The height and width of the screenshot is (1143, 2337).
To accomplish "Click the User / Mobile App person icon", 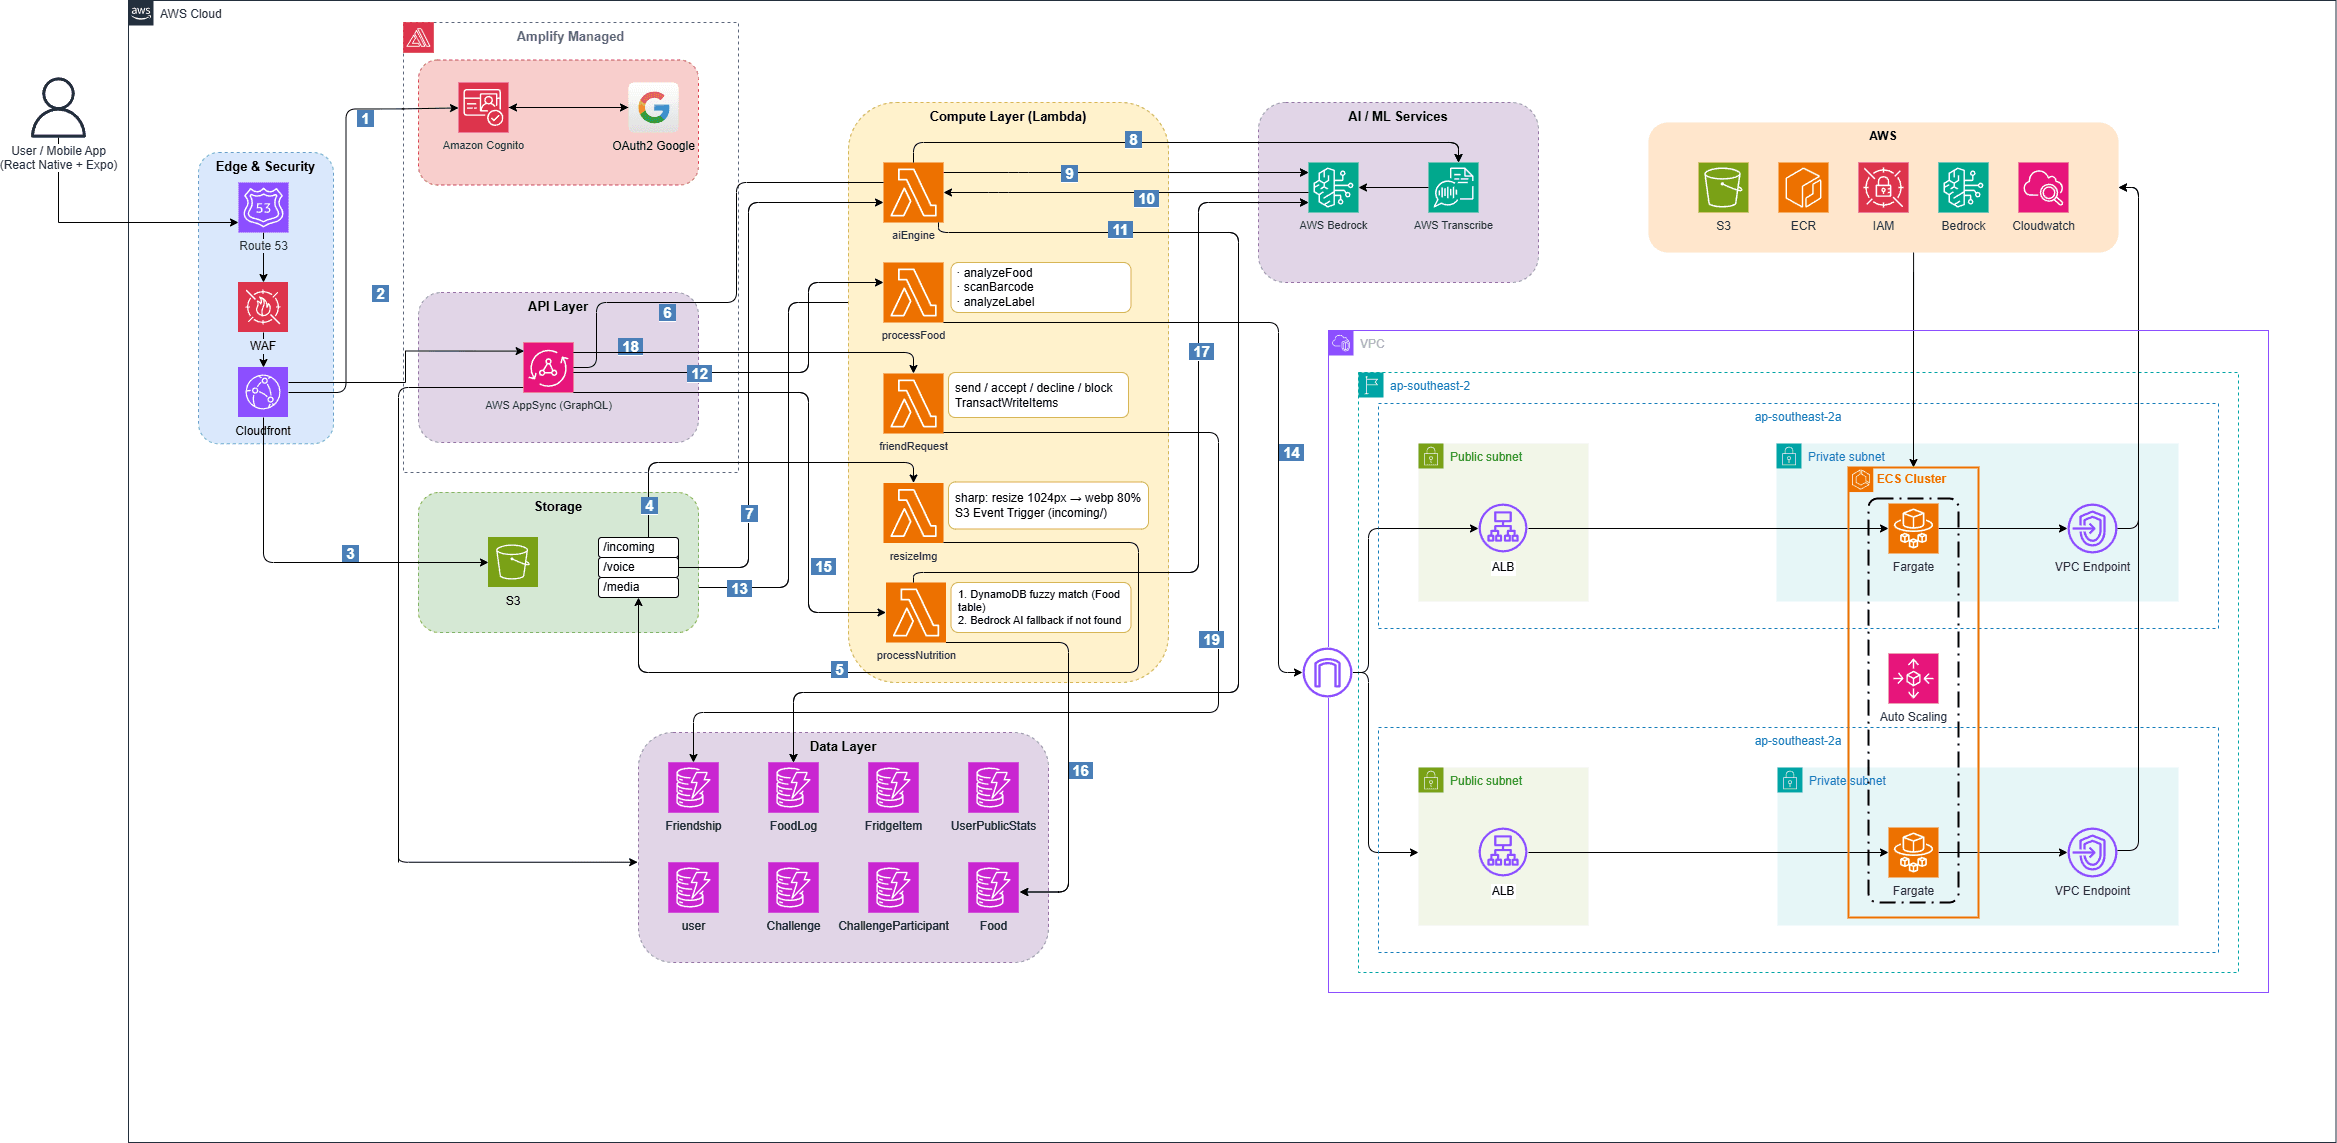I will (58, 108).
